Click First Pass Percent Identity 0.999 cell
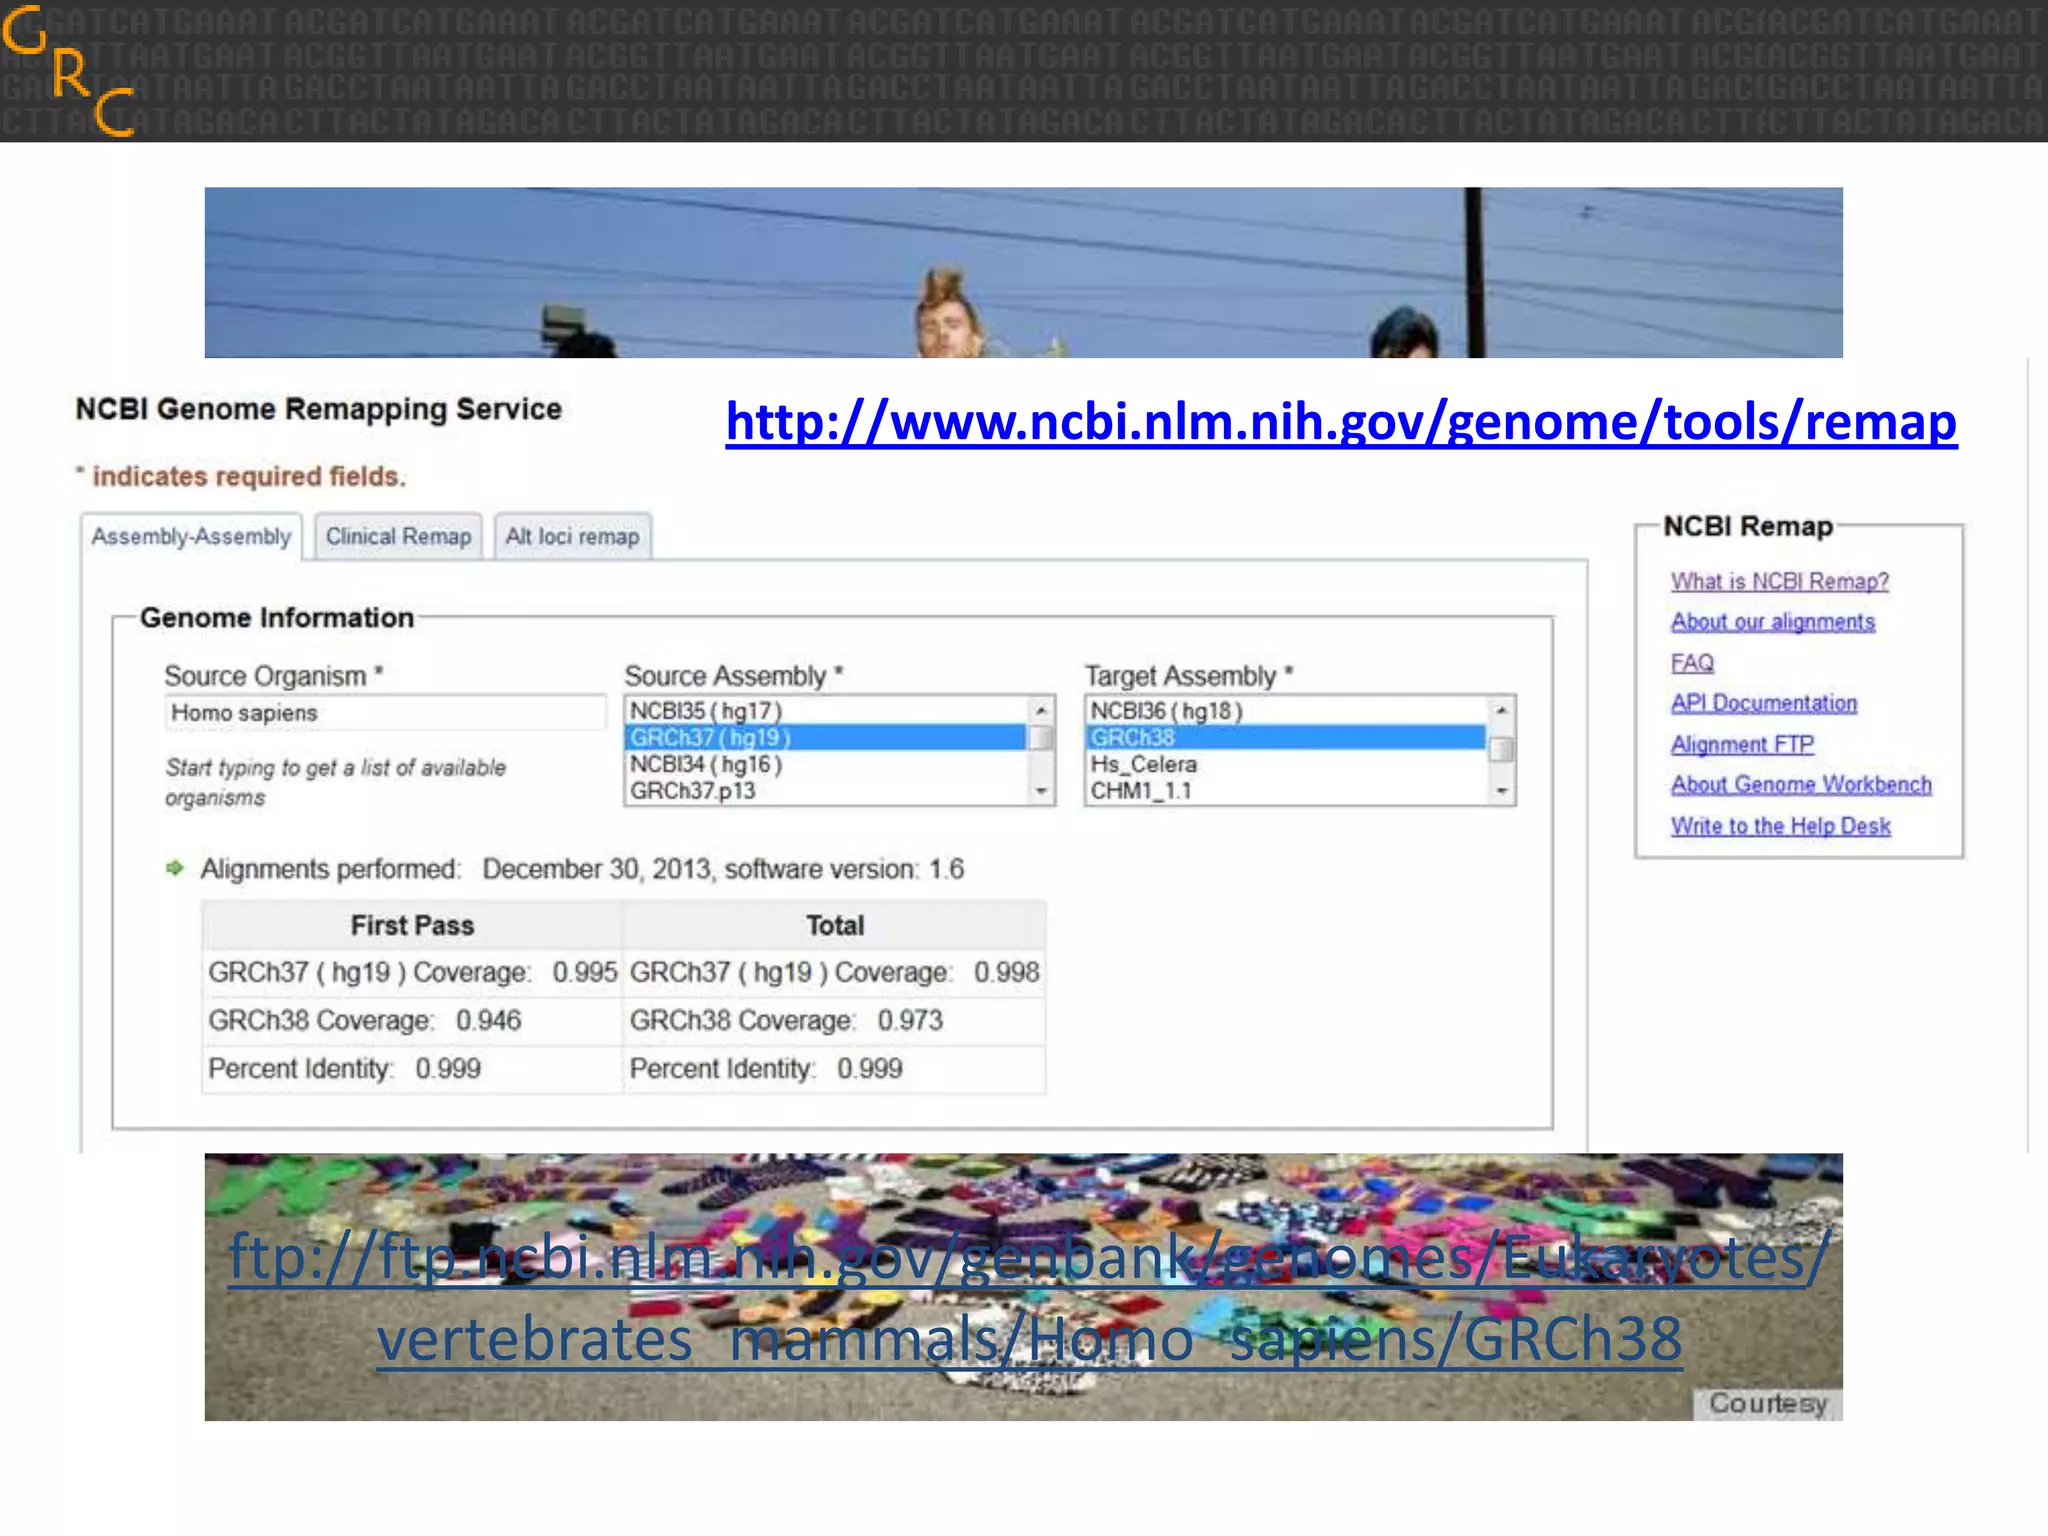The height and width of the screenshot is (1536, 2048). tap(412, 1069)
